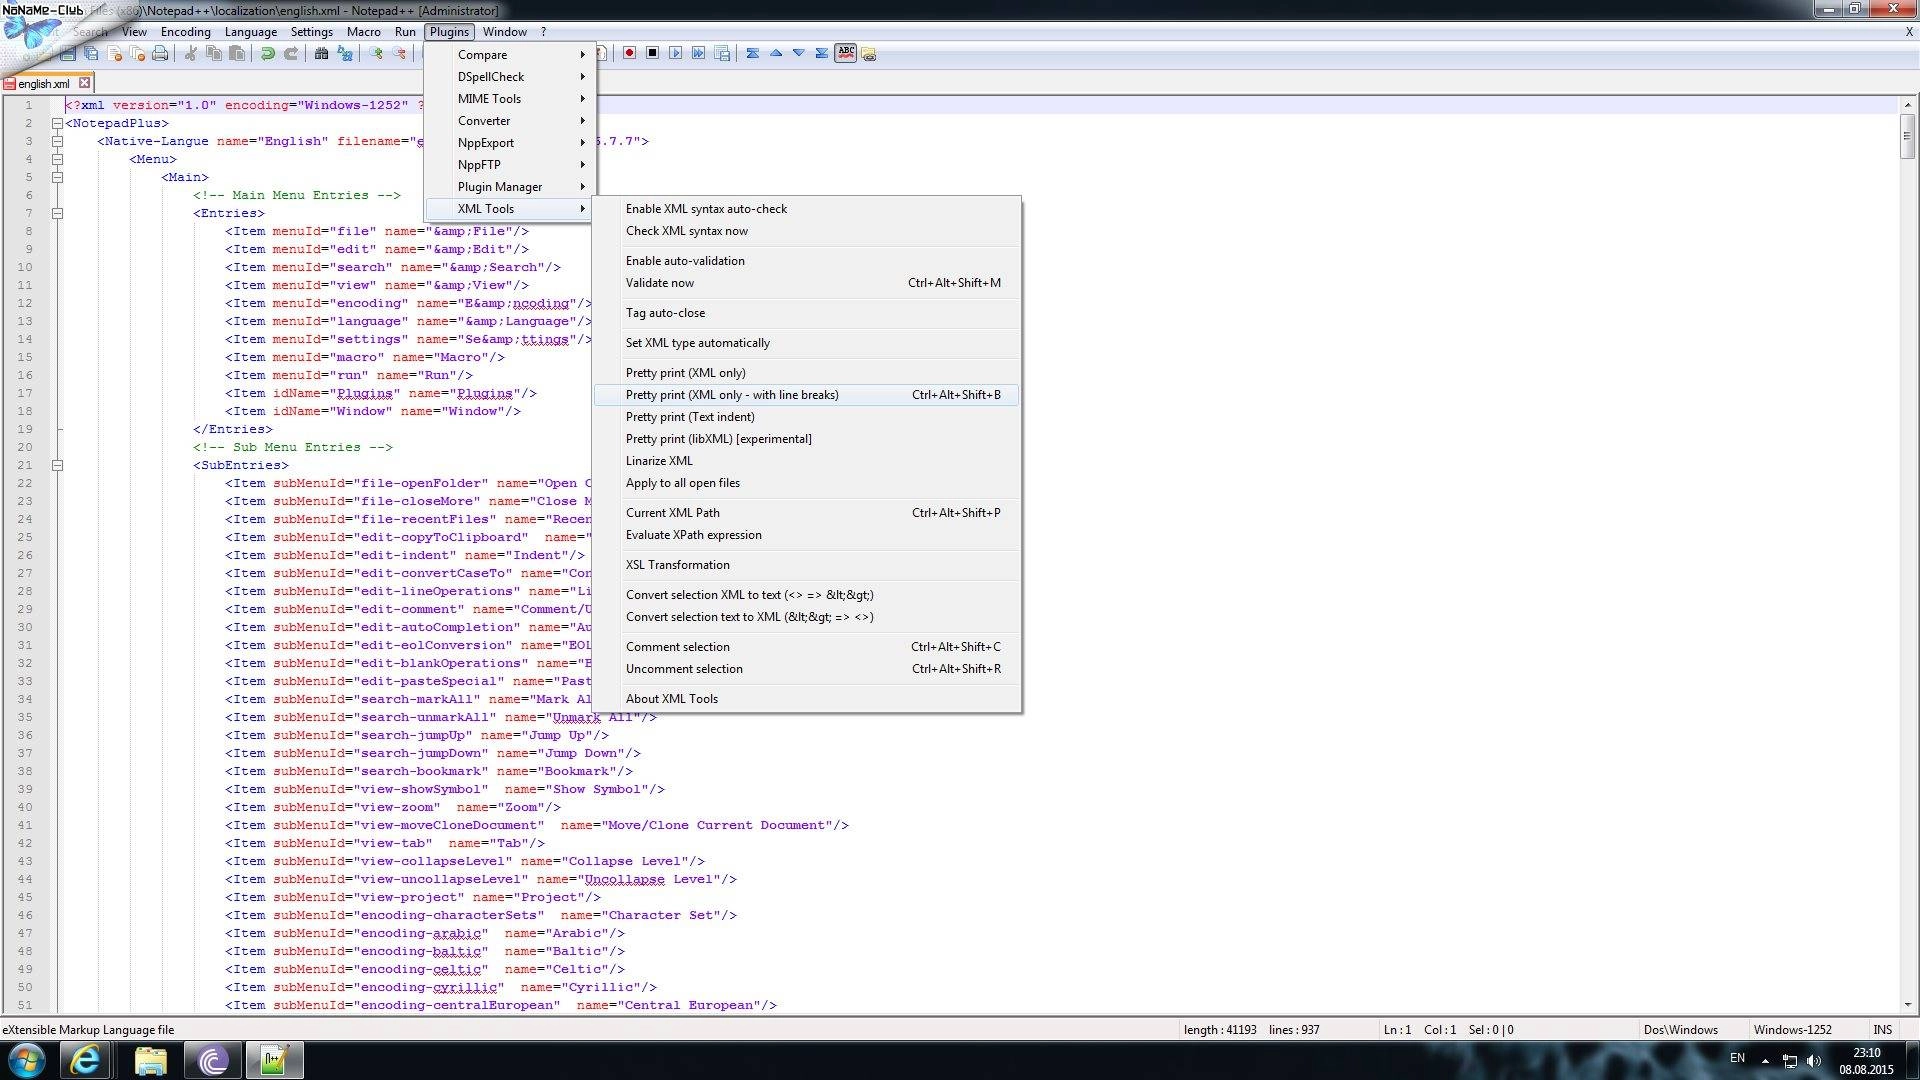Expand the Compare submenu
The width and height of the screenshot is (1920, 1080).
click(x=510, y=55)
